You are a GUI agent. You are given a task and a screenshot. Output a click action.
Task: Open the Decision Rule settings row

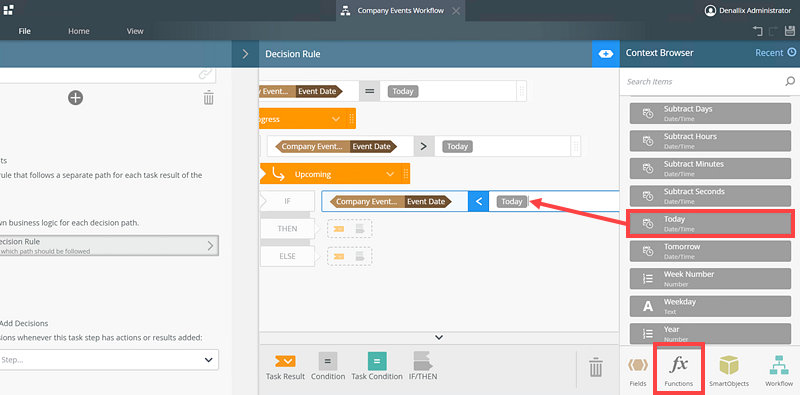pyautogui.click(x=109, y=245)
